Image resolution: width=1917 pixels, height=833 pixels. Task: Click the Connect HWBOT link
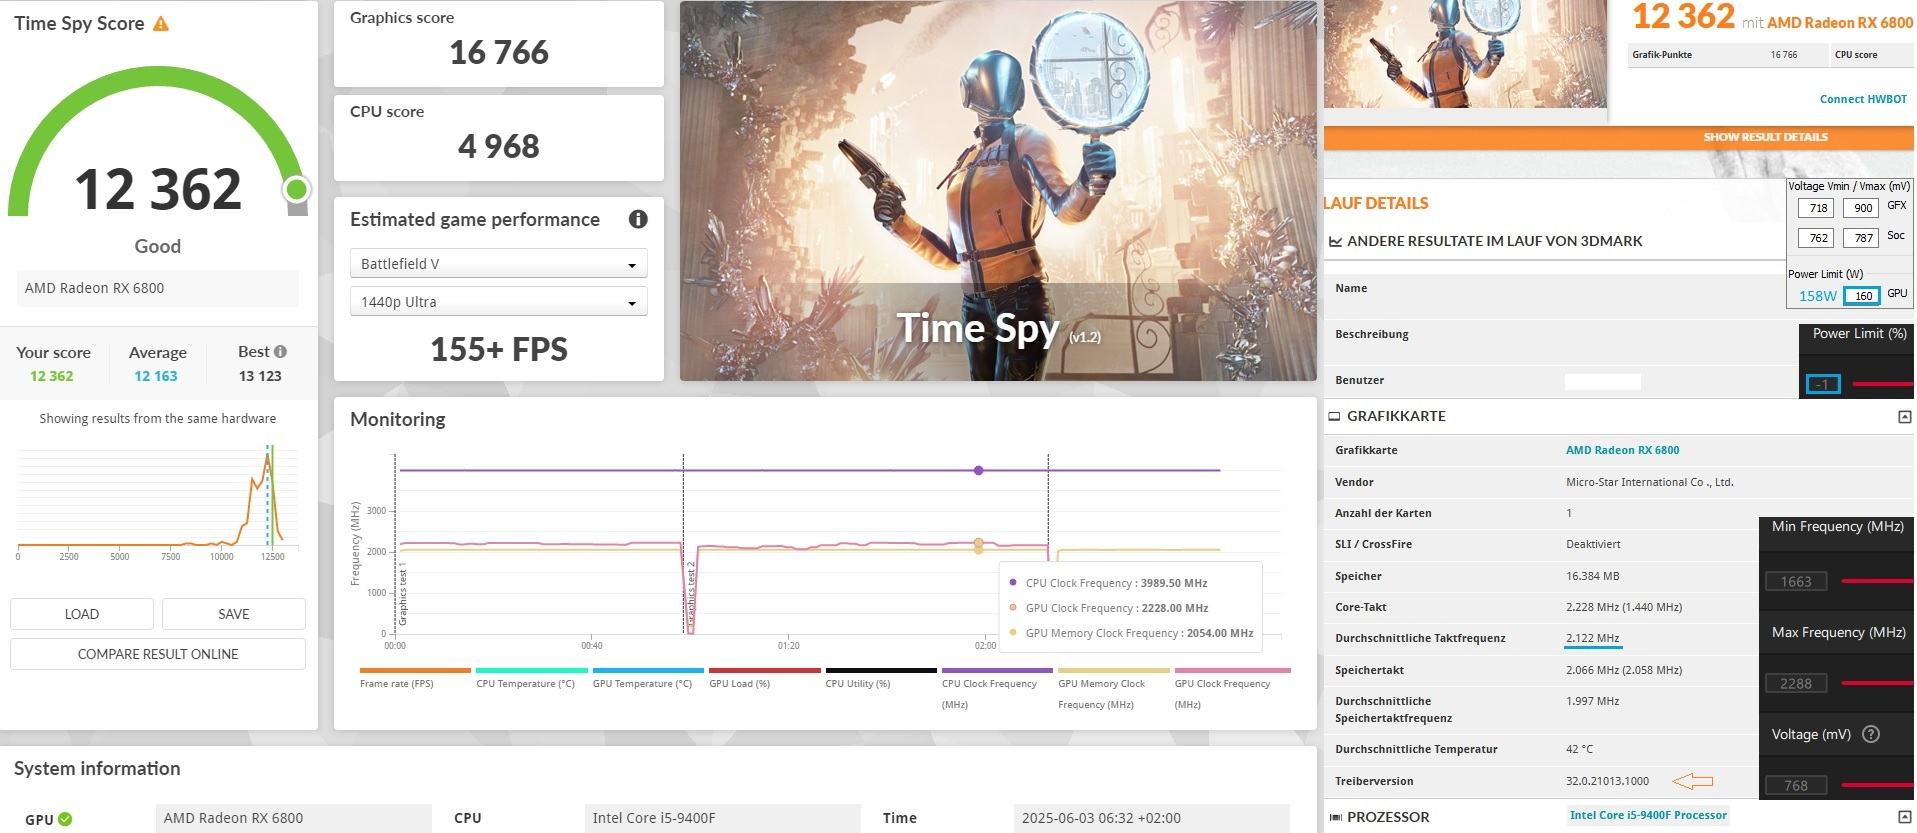pos(1863,99)
